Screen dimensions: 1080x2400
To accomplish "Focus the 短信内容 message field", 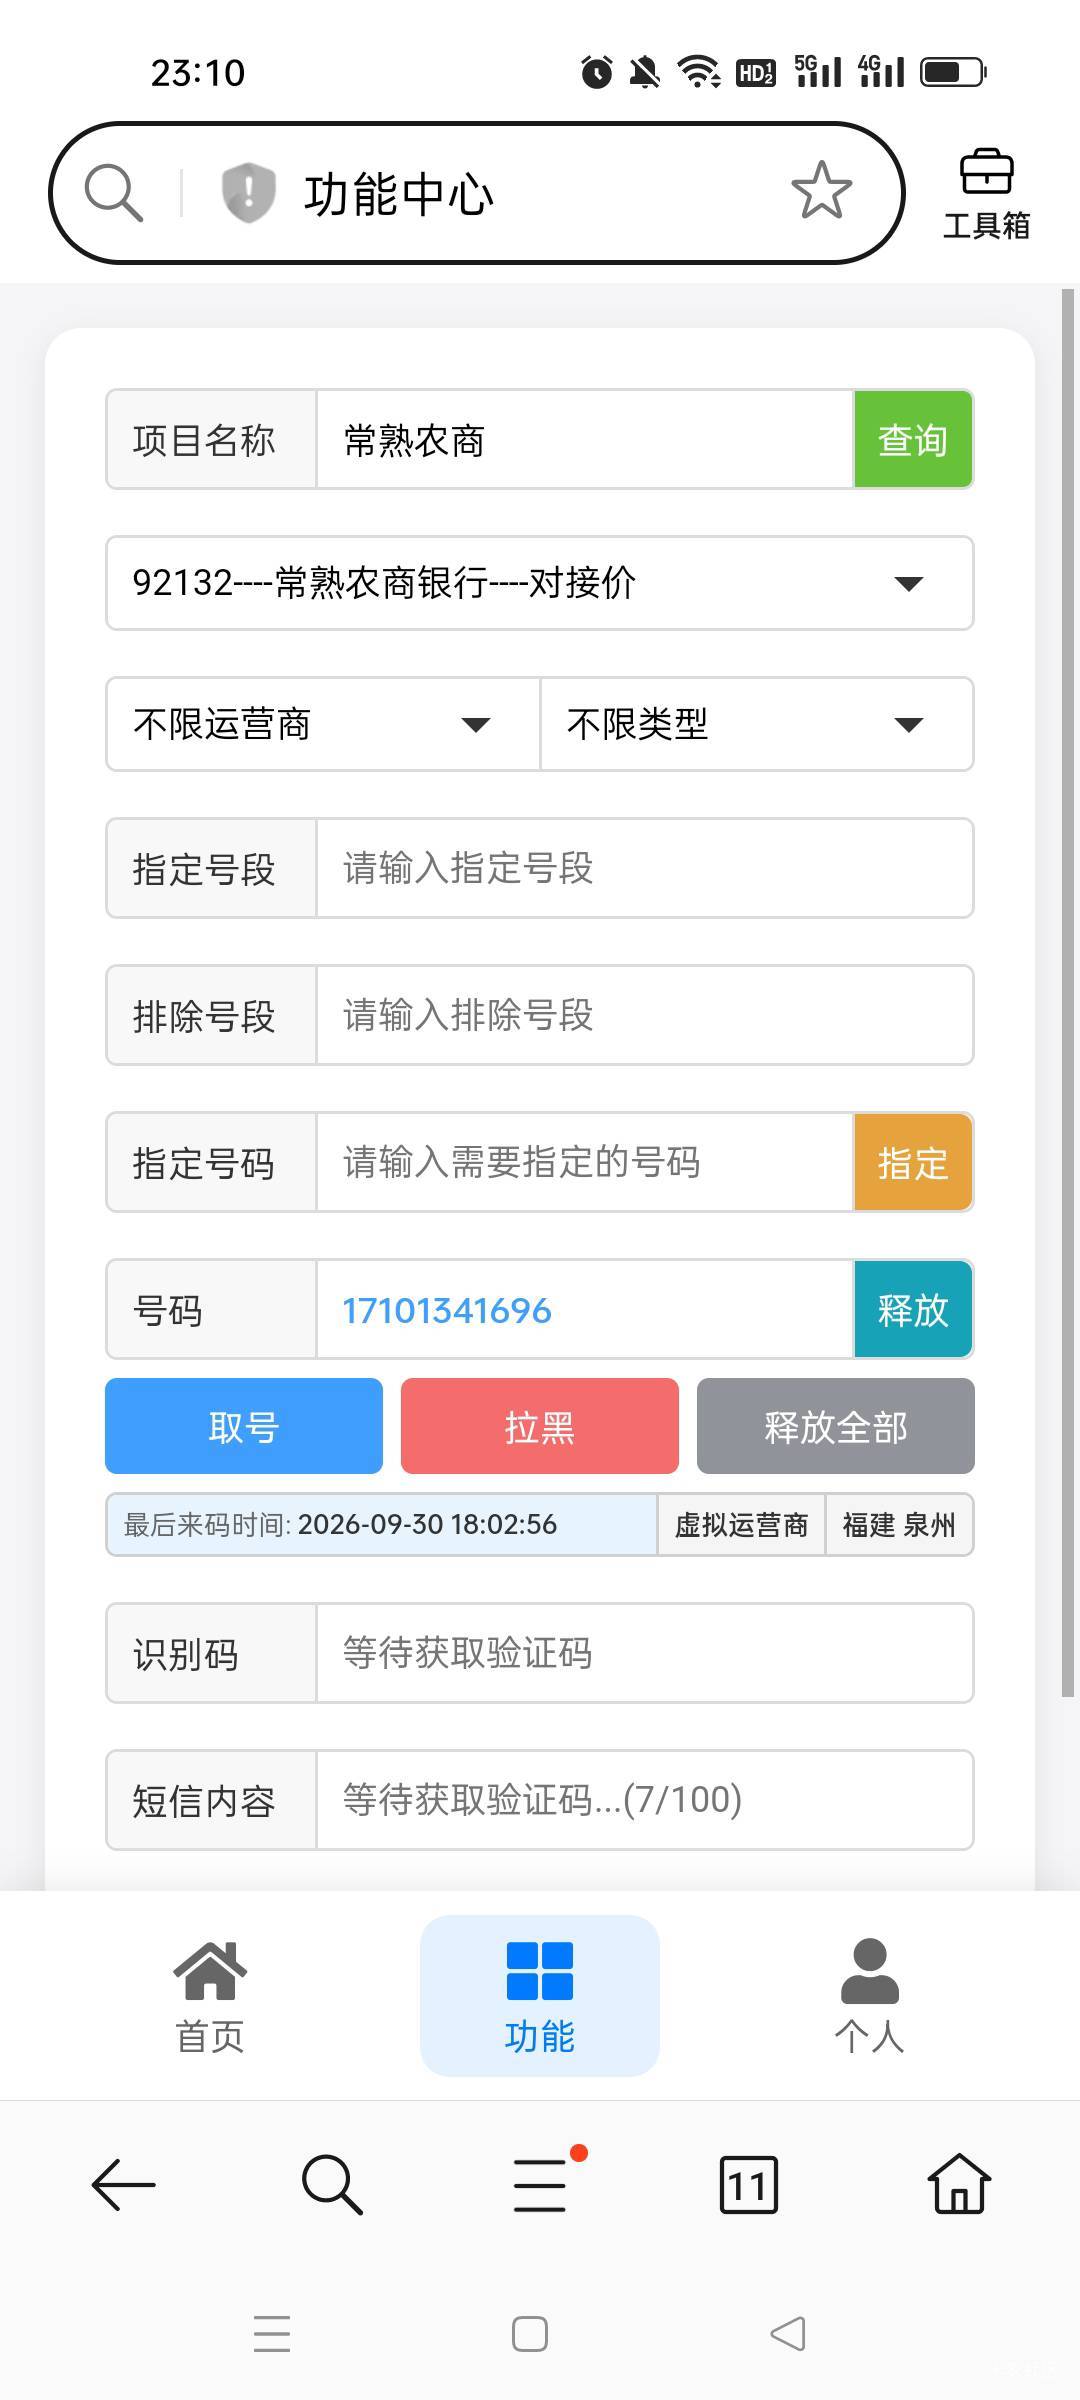I will tap(645, 1800).
